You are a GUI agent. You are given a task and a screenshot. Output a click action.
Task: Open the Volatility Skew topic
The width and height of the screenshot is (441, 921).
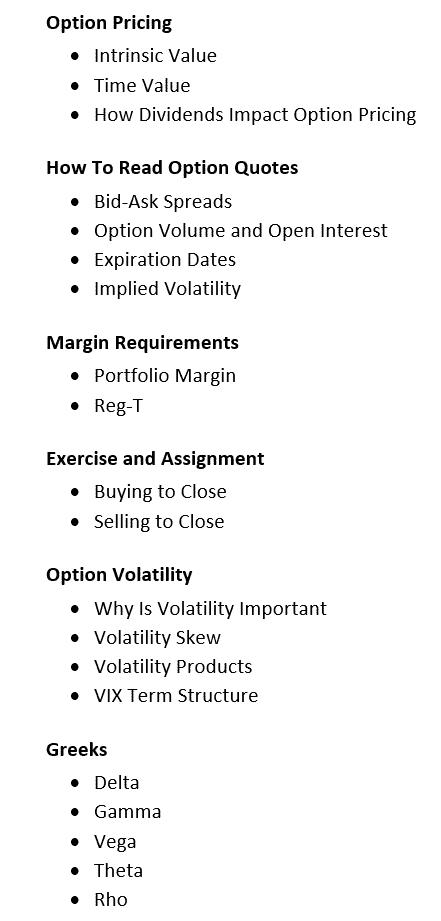pyautogui.click(x=157, y=638)
